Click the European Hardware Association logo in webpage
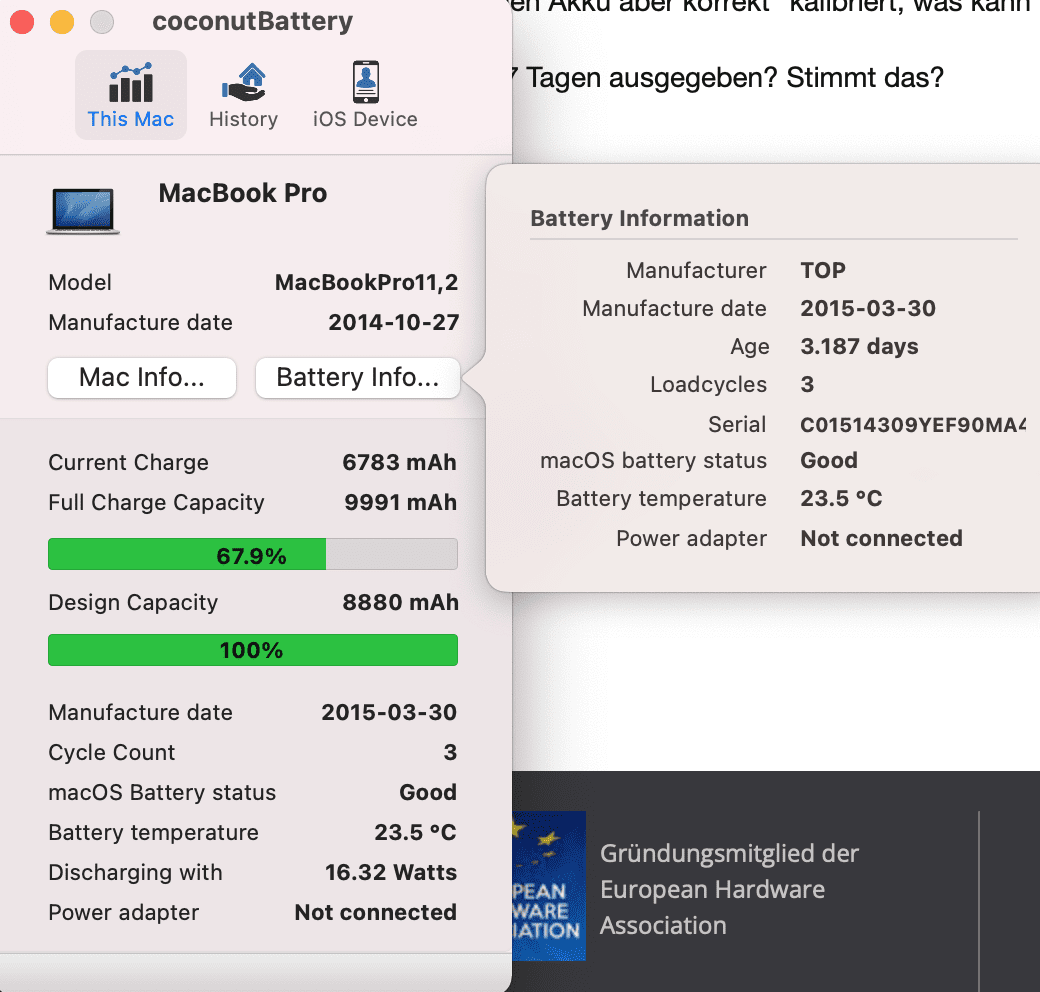1040x992 pixels. click(x=549, y=886)
